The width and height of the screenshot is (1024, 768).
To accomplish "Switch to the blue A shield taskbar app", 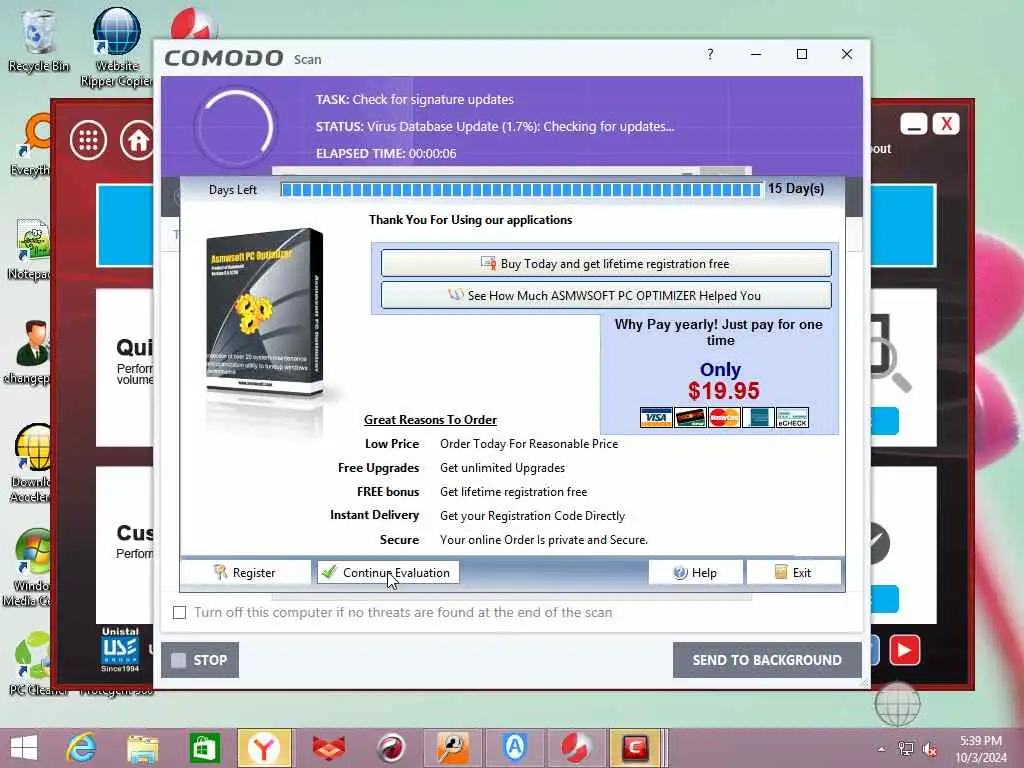I will [x=515, y=748].
